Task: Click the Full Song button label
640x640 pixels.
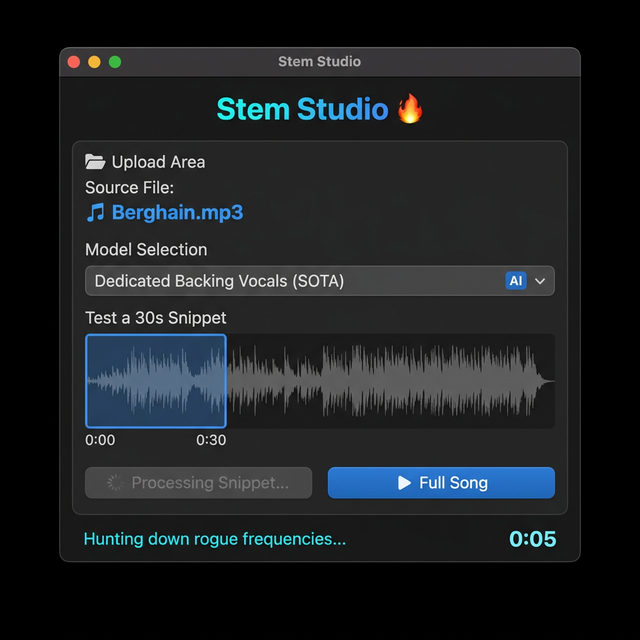Action: tap(453, 483)
